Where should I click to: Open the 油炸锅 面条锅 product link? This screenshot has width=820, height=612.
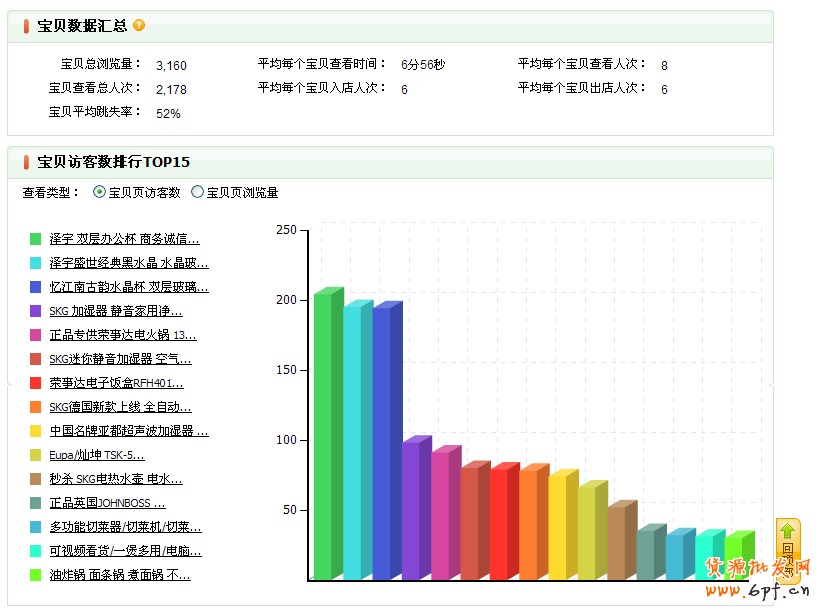point(120,575)
